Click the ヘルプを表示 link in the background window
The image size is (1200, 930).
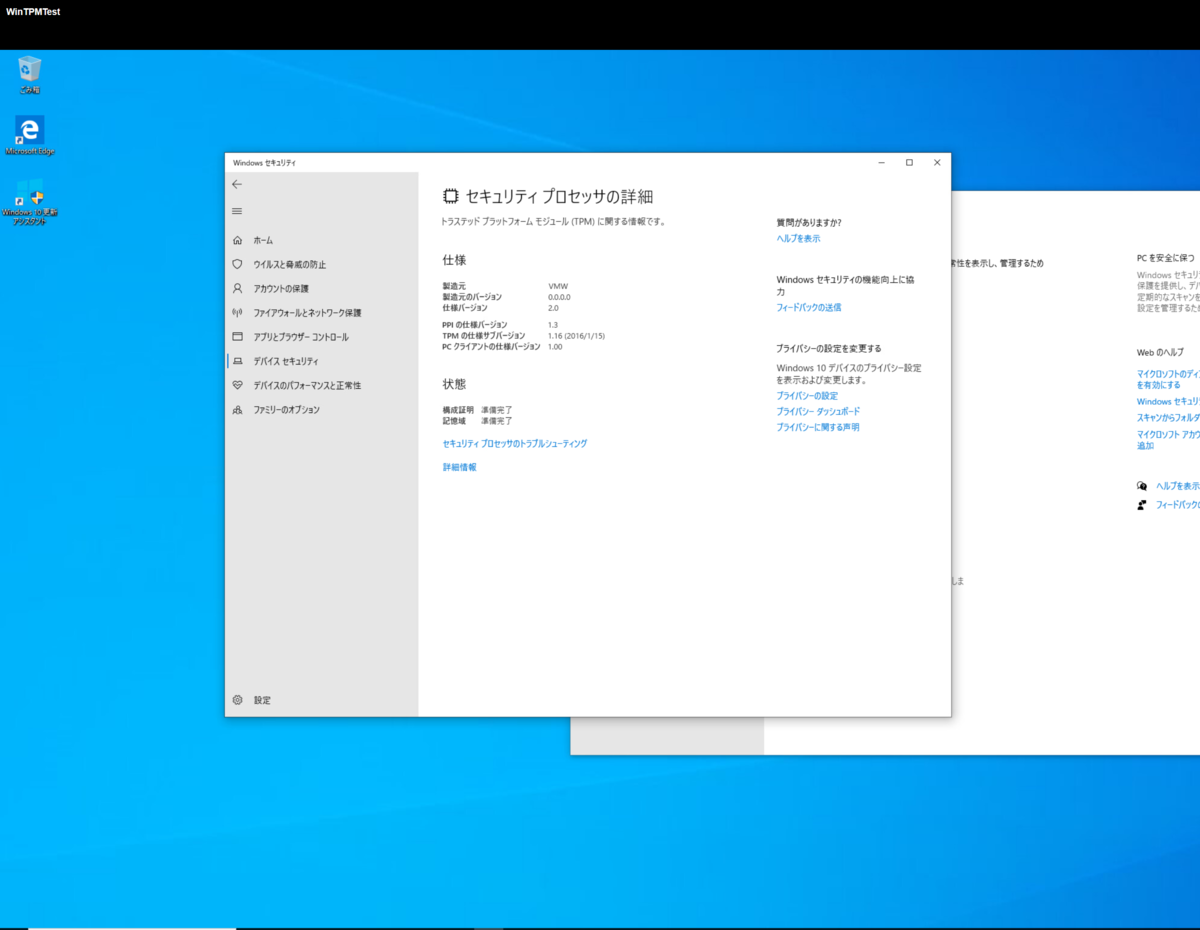tap(1177, 486)
